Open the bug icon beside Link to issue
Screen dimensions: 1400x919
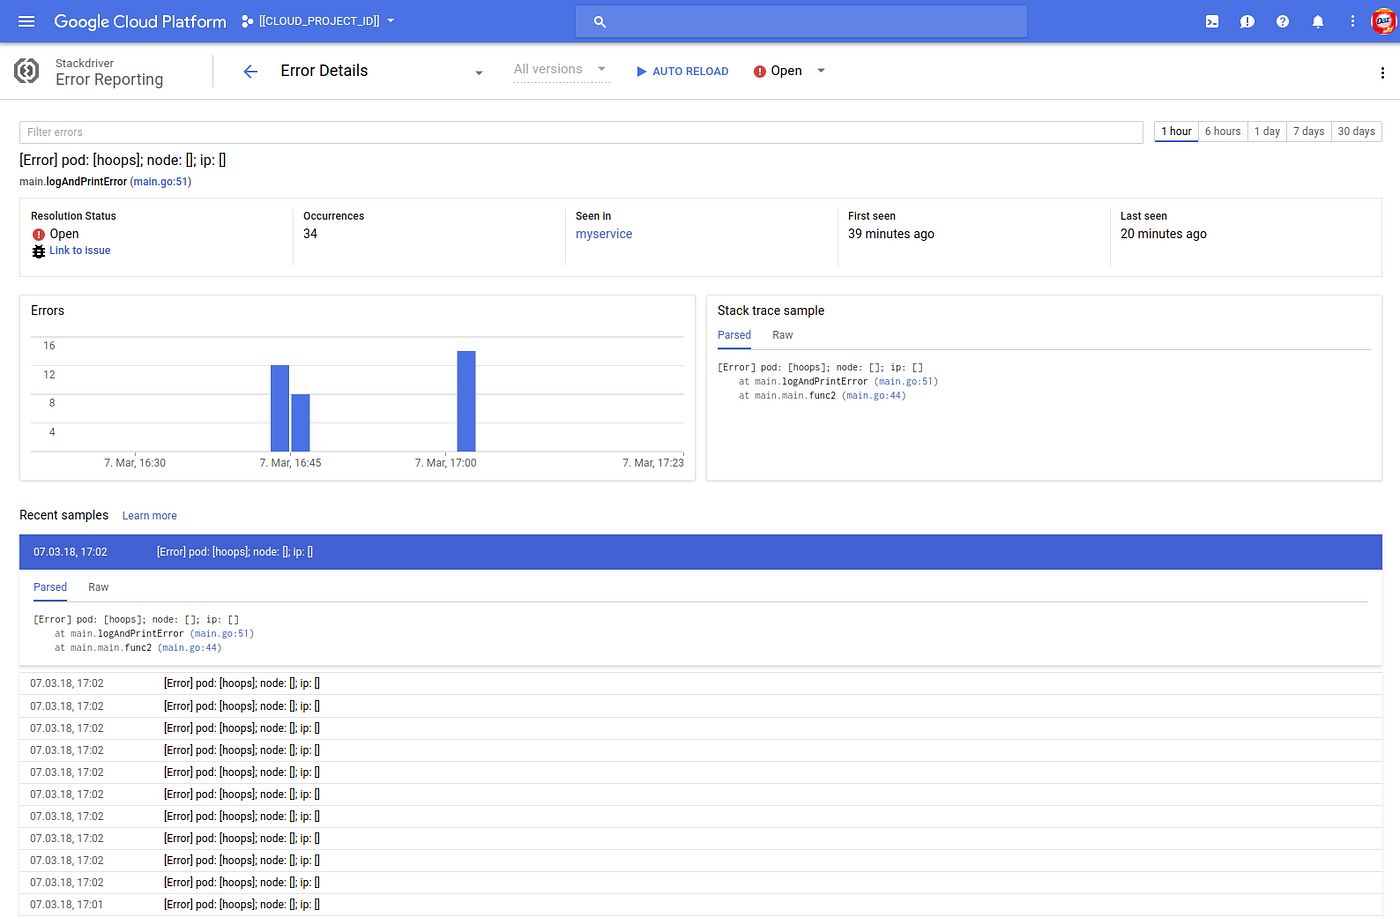click(38, 250)
